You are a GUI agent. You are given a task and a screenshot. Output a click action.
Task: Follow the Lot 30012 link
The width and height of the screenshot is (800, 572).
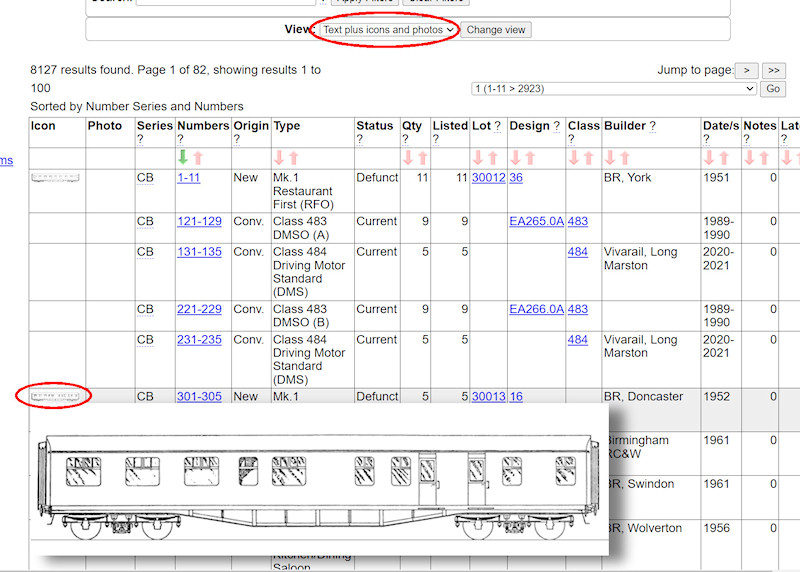click(488, 178)
